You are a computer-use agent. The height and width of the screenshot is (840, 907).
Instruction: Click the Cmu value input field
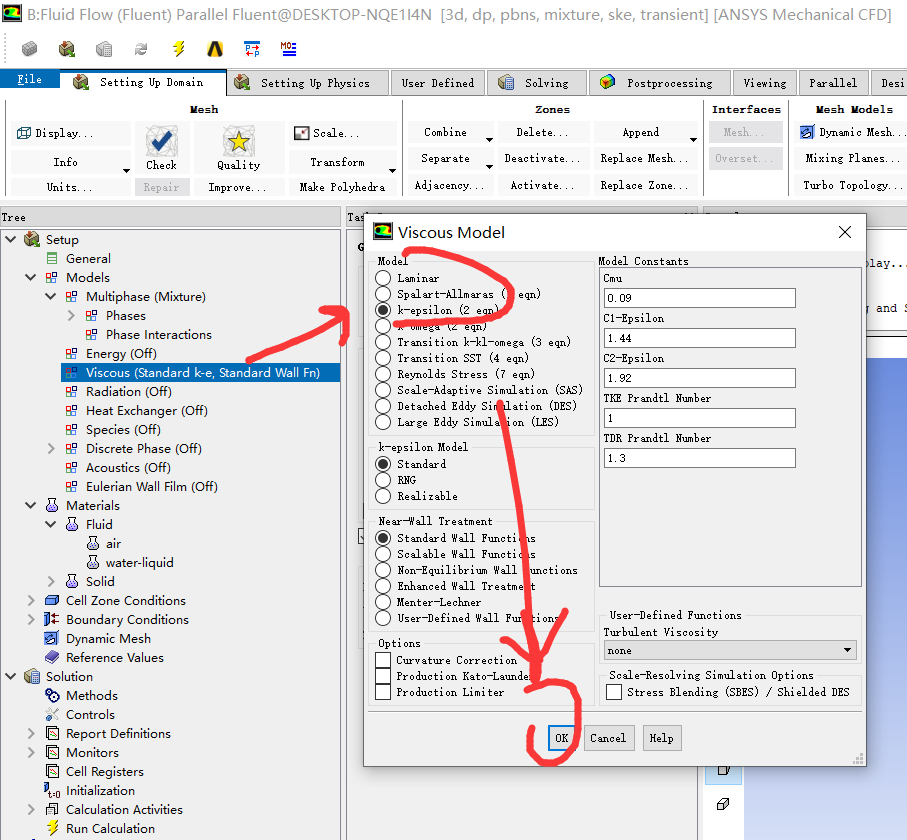coord(699,298)
